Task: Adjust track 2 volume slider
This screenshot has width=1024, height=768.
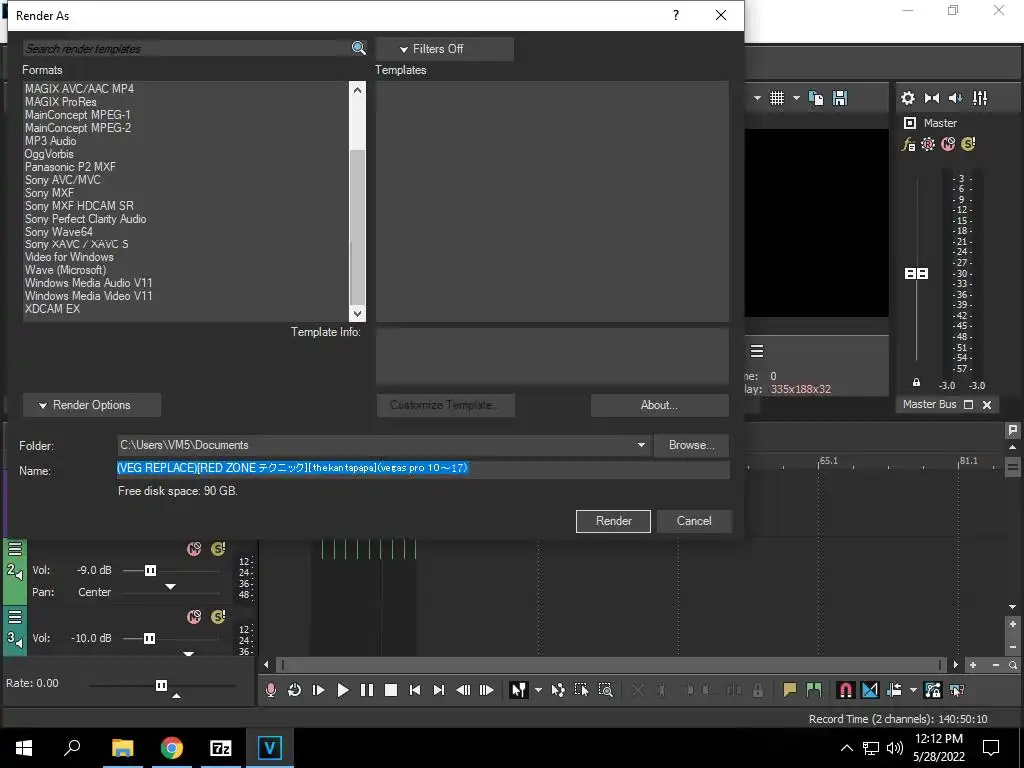Action: point(150,571)
